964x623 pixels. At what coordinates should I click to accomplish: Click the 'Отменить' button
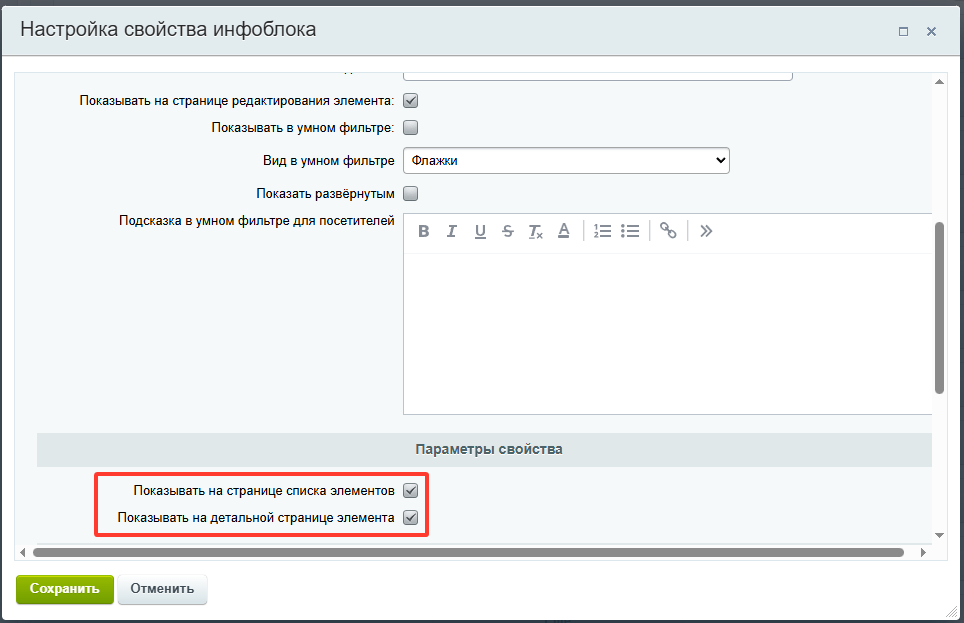point(162,589)
